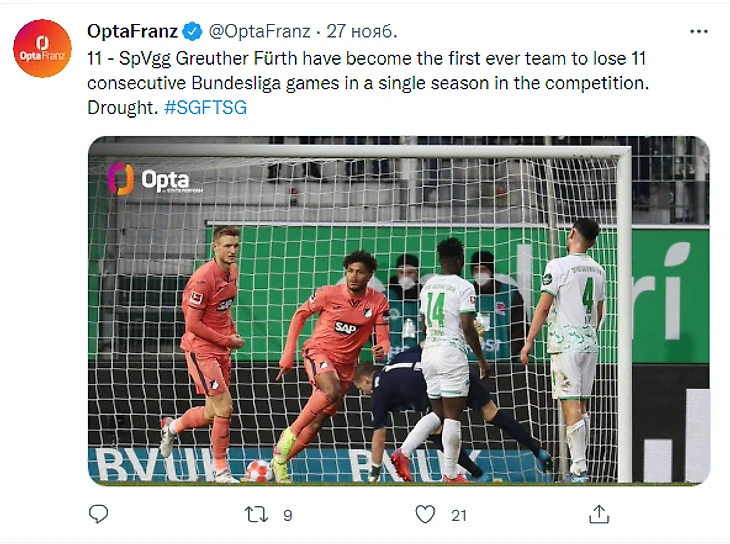Click the OptaFranz profile avatar

[42, 48]
